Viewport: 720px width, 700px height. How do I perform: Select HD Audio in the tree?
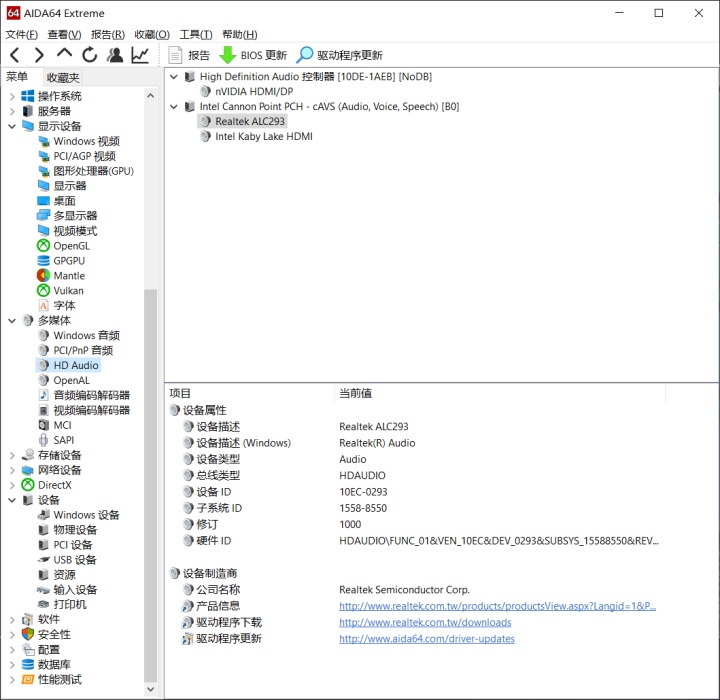coord(68,365)
